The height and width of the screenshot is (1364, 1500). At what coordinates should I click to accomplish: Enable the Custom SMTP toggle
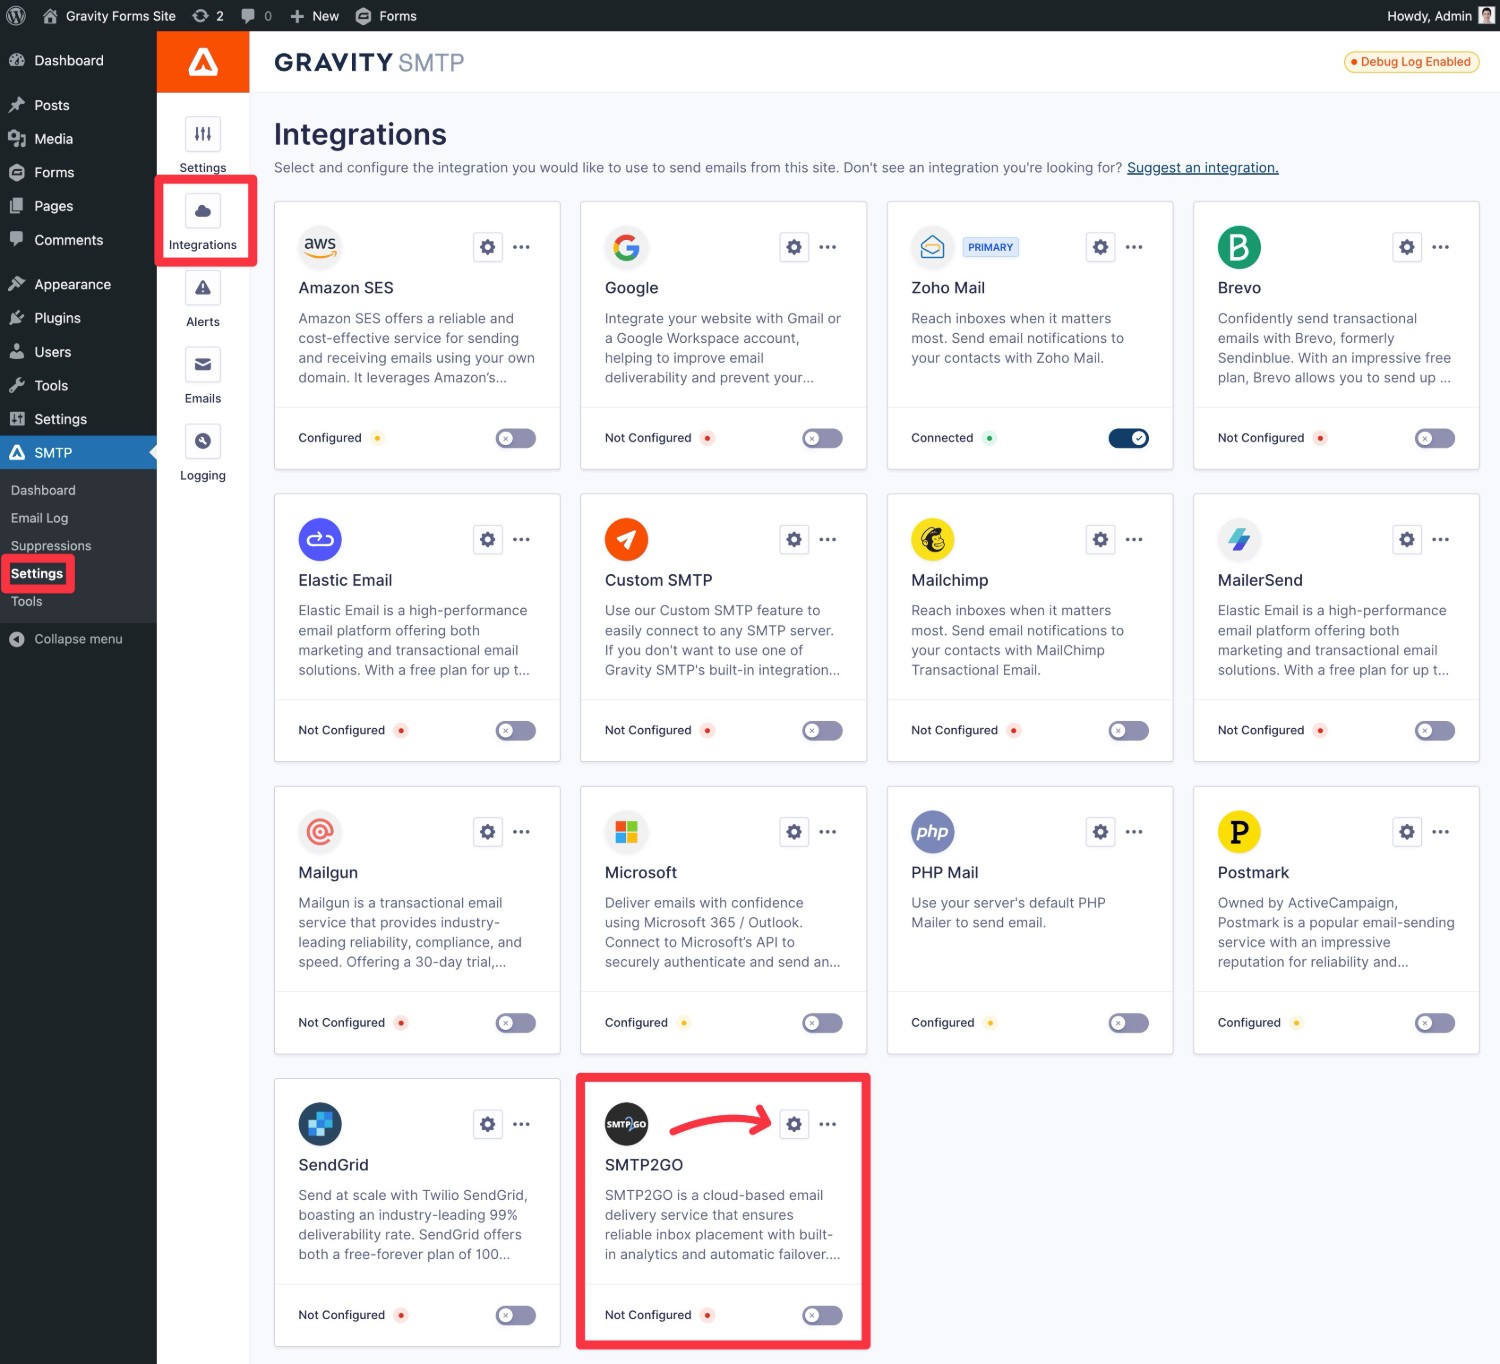pos(822,731)
